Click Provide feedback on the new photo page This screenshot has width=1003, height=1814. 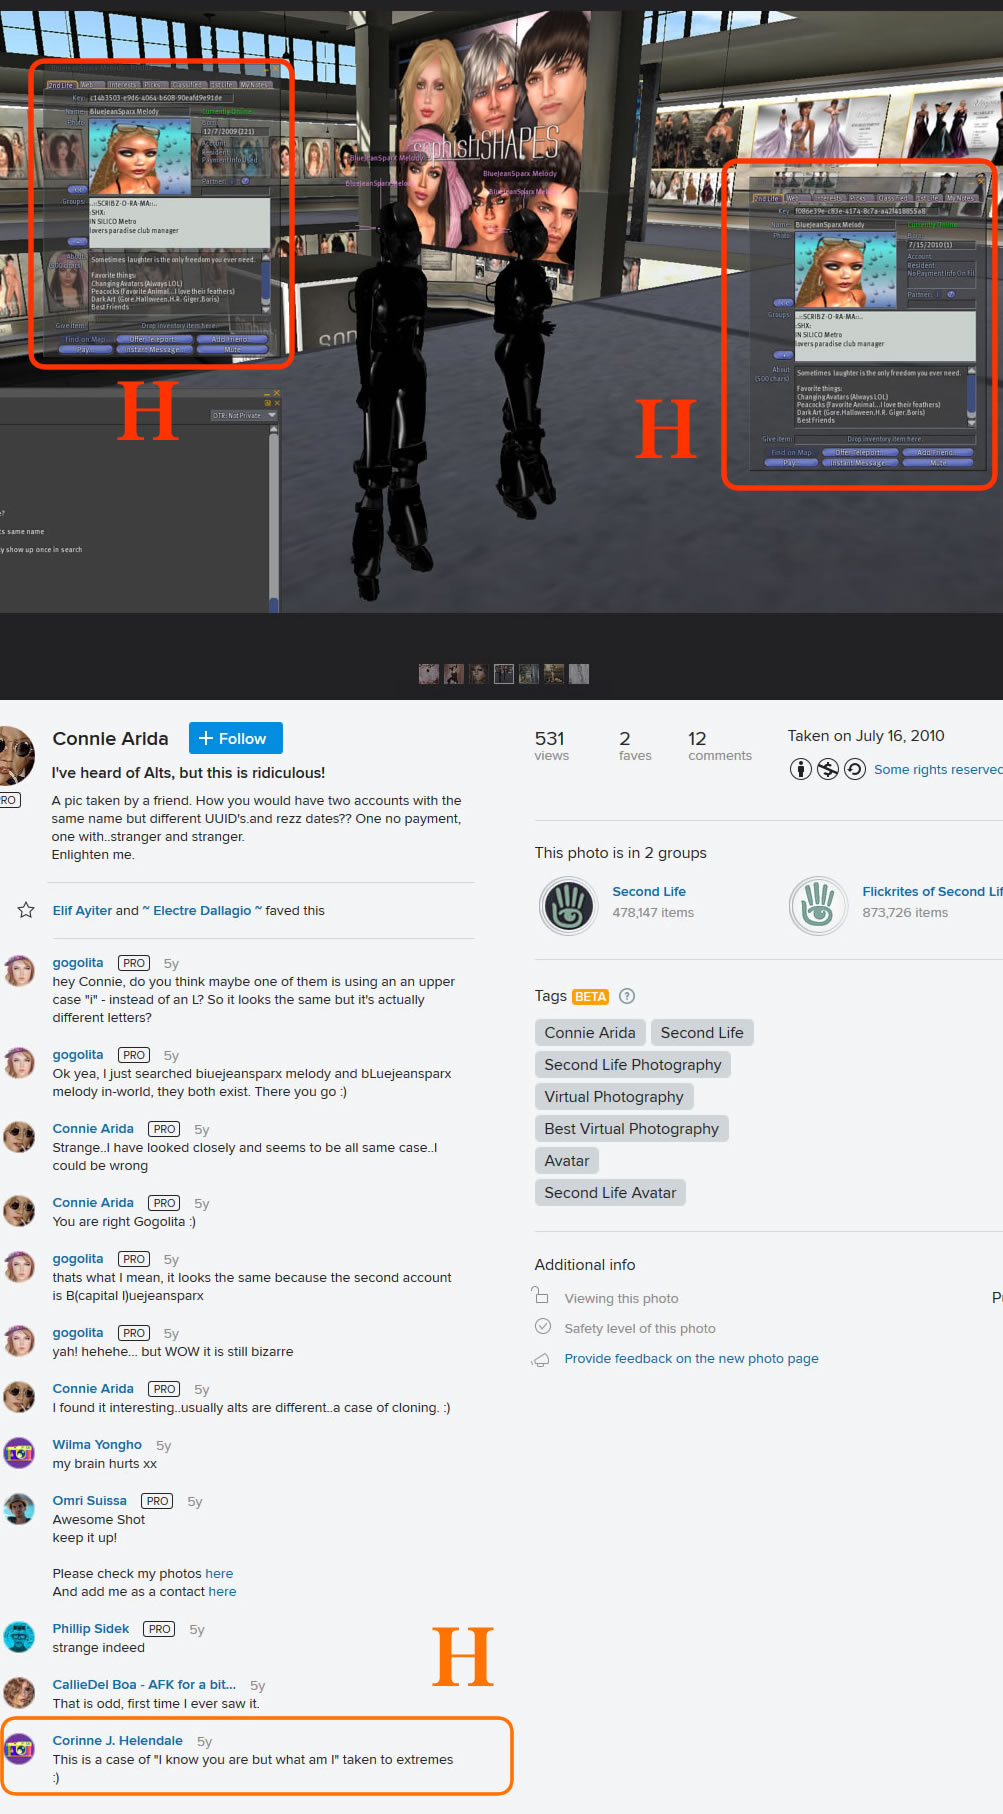691,1358
